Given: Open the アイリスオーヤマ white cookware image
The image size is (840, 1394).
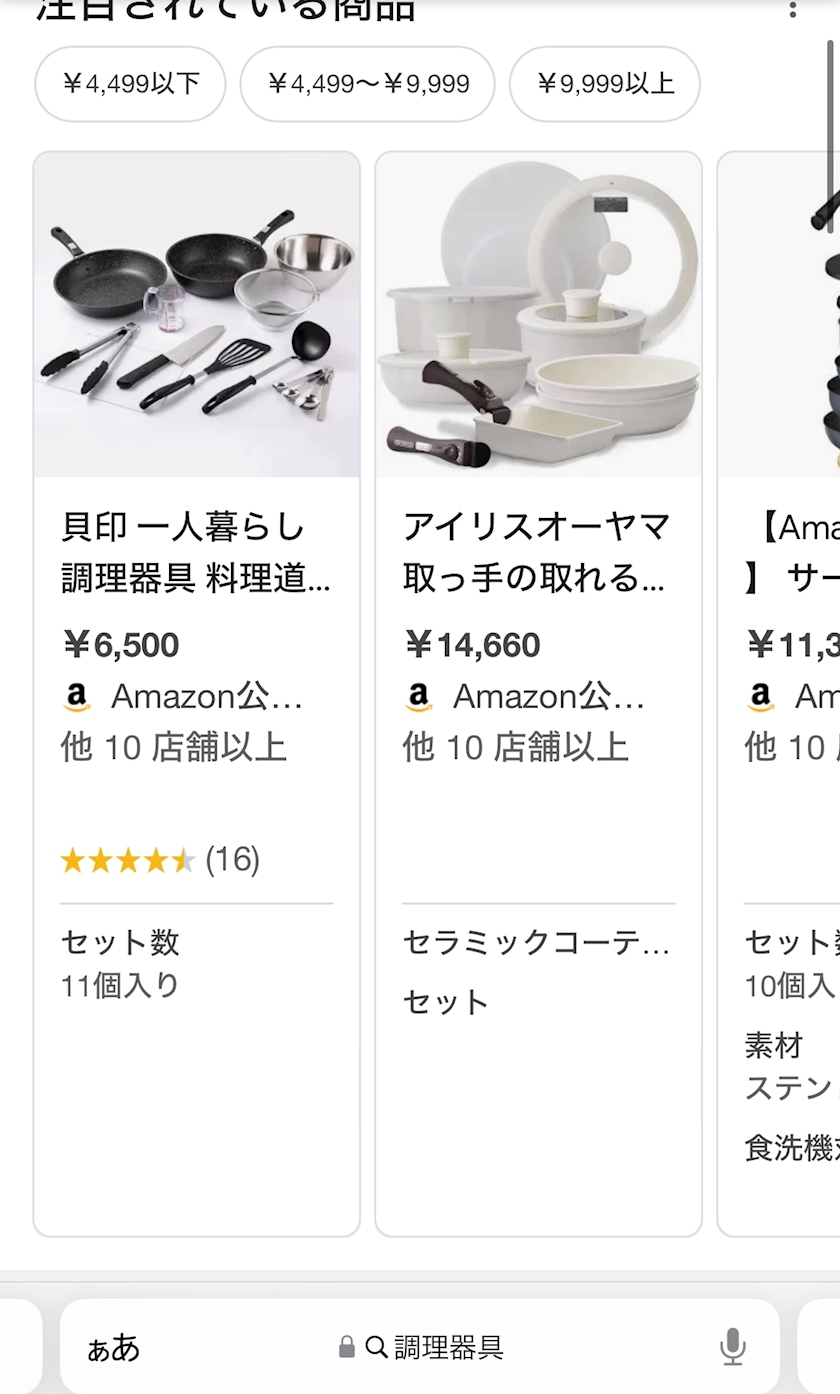Looking at the screenshot, I should (x=539, y=315).
